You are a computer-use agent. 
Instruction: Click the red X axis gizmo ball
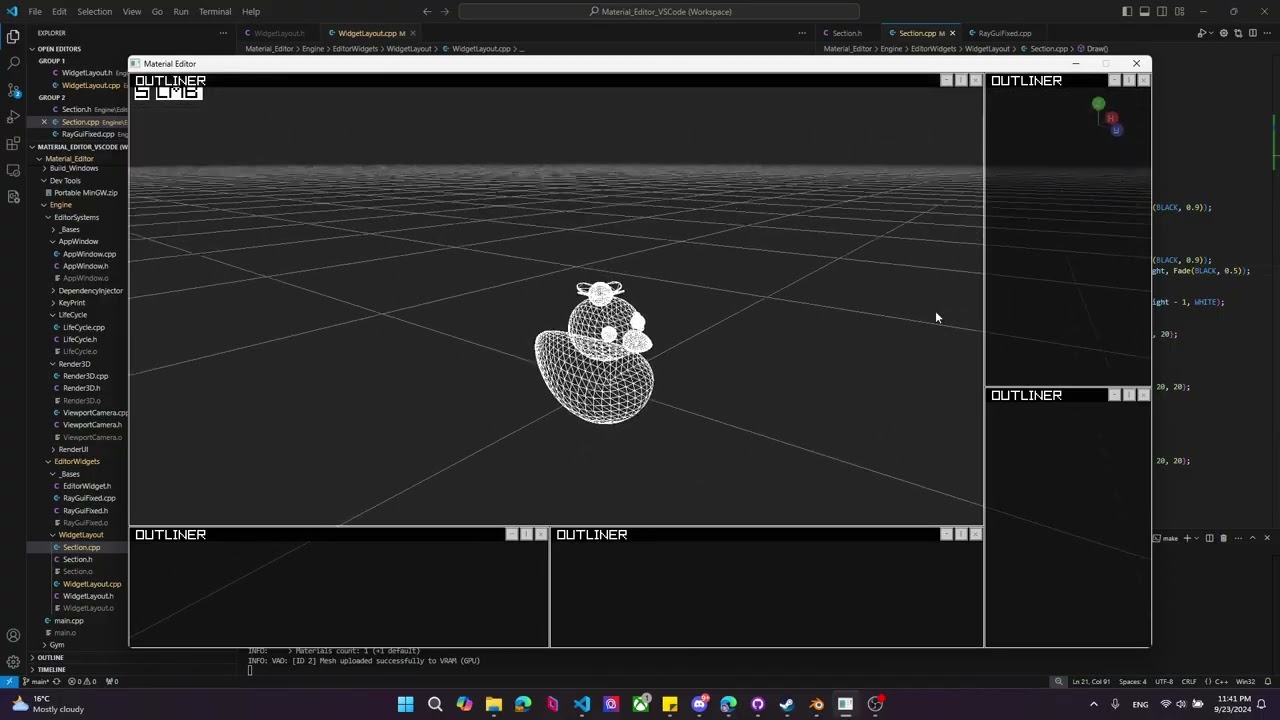[1110, 119]
